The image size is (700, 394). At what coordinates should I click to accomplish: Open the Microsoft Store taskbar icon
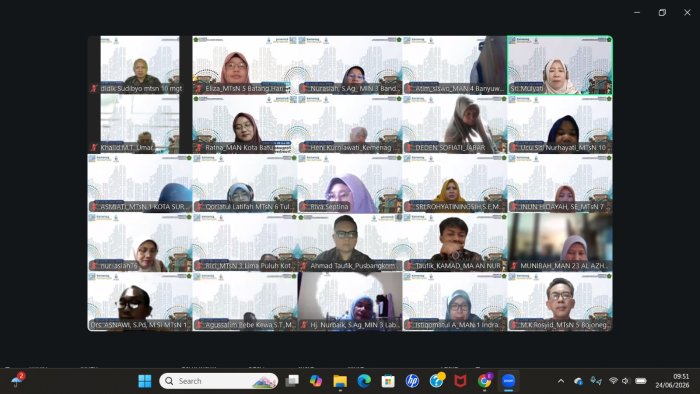pos(388,381)
